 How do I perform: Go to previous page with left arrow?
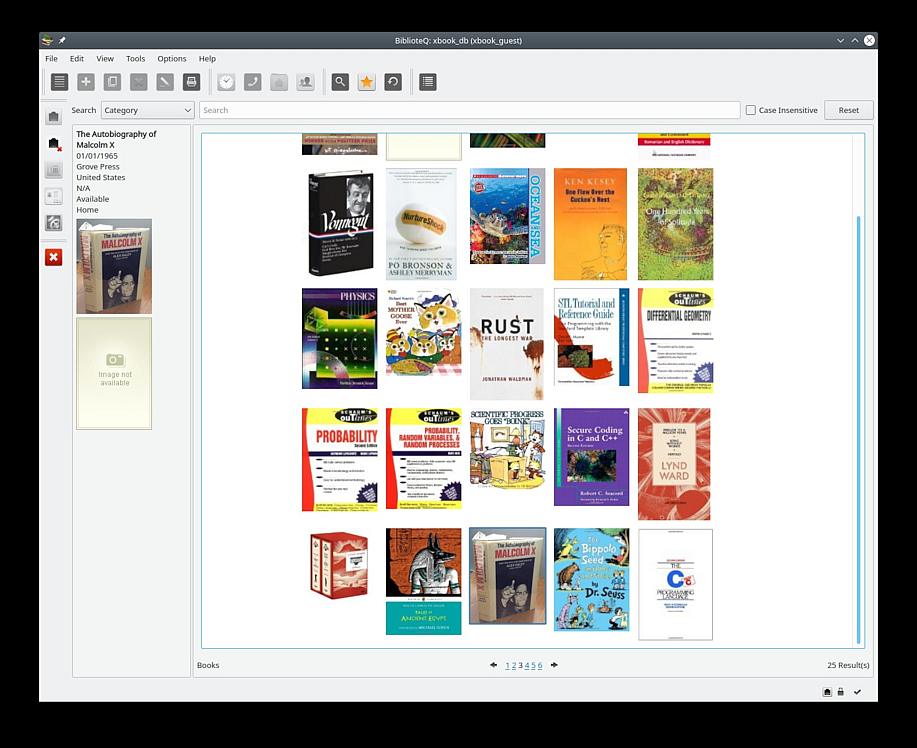[494, 665]
